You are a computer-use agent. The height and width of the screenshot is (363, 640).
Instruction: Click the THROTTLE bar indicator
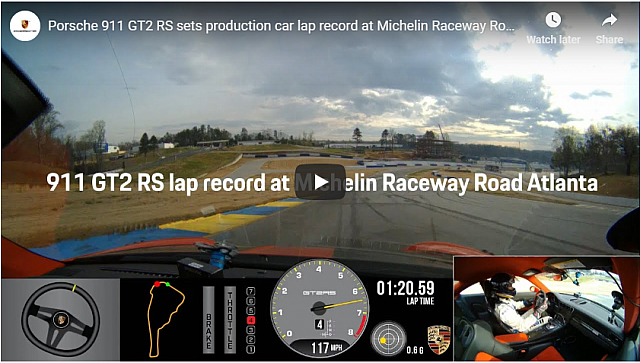point(230,320)
